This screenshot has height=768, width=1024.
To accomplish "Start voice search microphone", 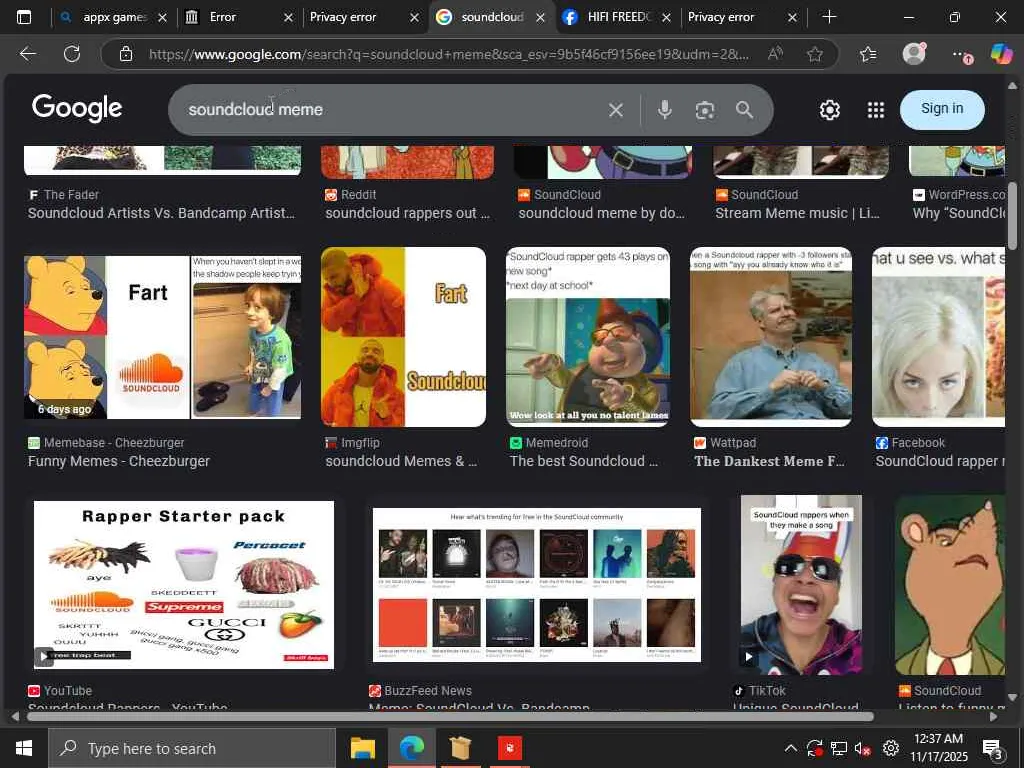I will (x=665, y=110).
